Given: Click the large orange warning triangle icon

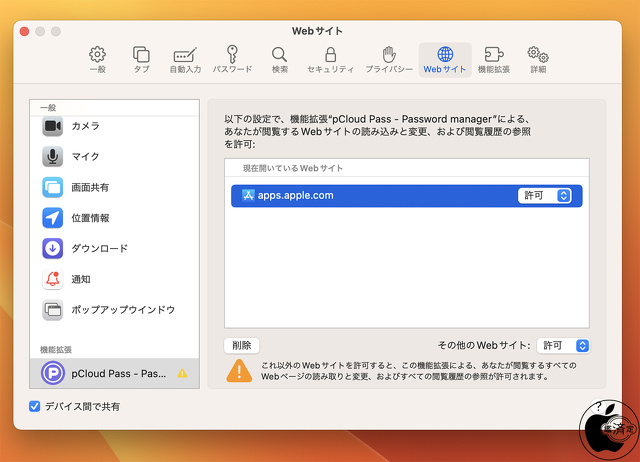Looking at the screenshot, I should pyautogui.click(x=239, y=371).
